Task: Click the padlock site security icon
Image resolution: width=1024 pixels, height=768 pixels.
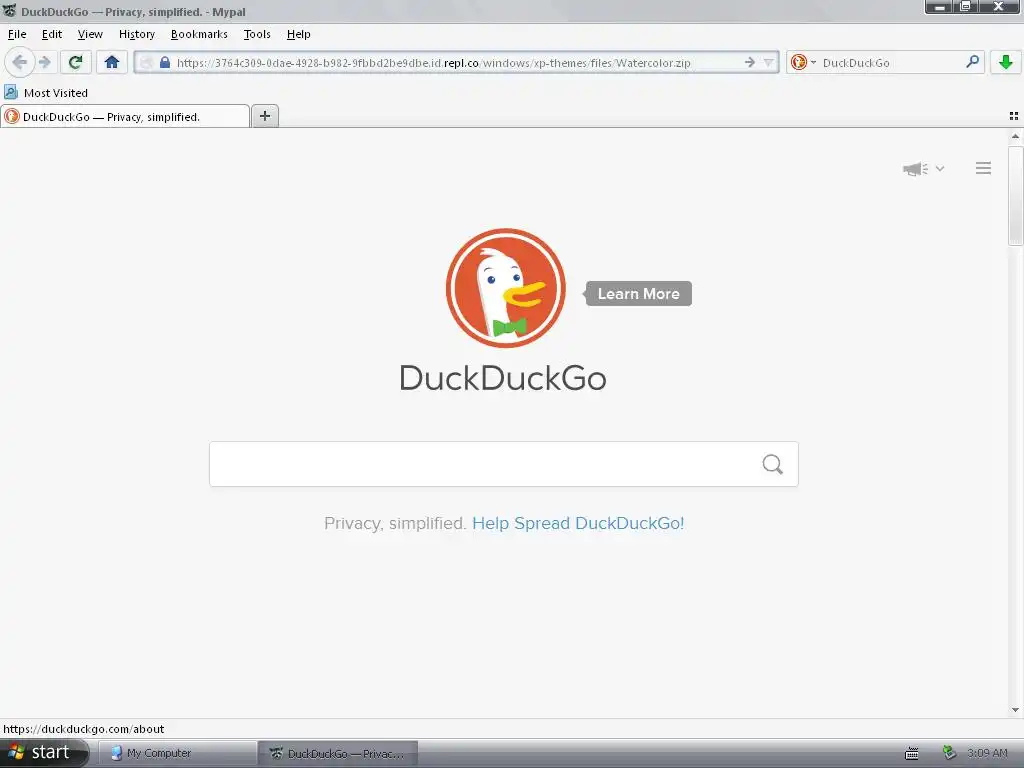Action: coord(165,63)
